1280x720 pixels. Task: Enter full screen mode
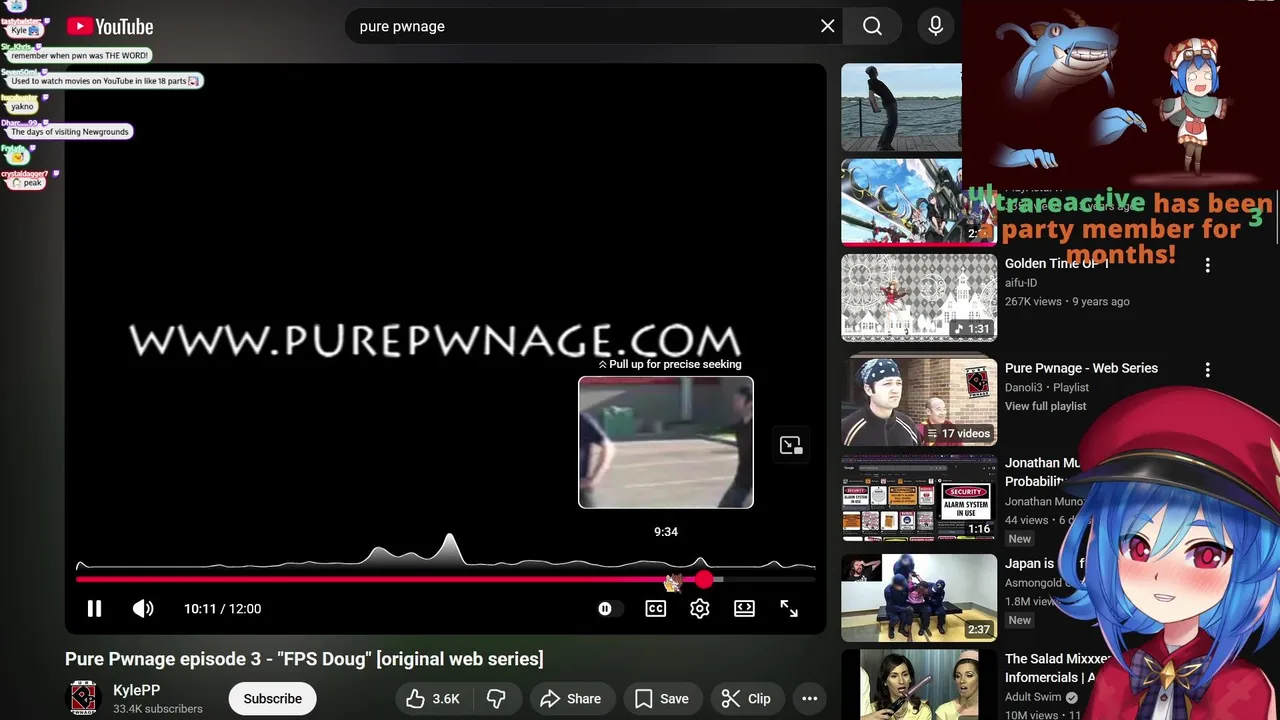(x=789, y=608)
